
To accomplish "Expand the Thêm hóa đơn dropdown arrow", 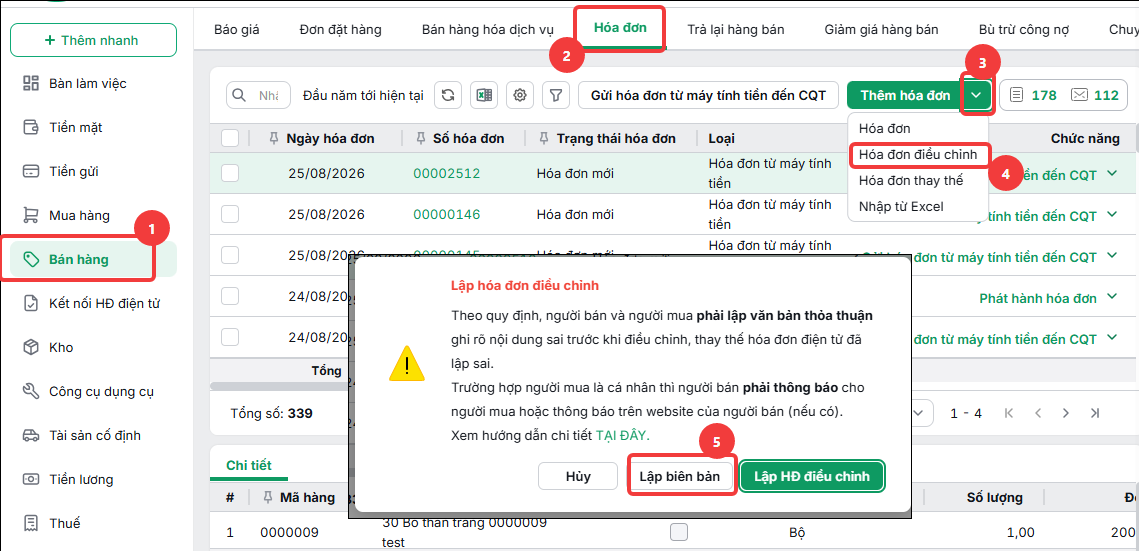I will (978, 95).
